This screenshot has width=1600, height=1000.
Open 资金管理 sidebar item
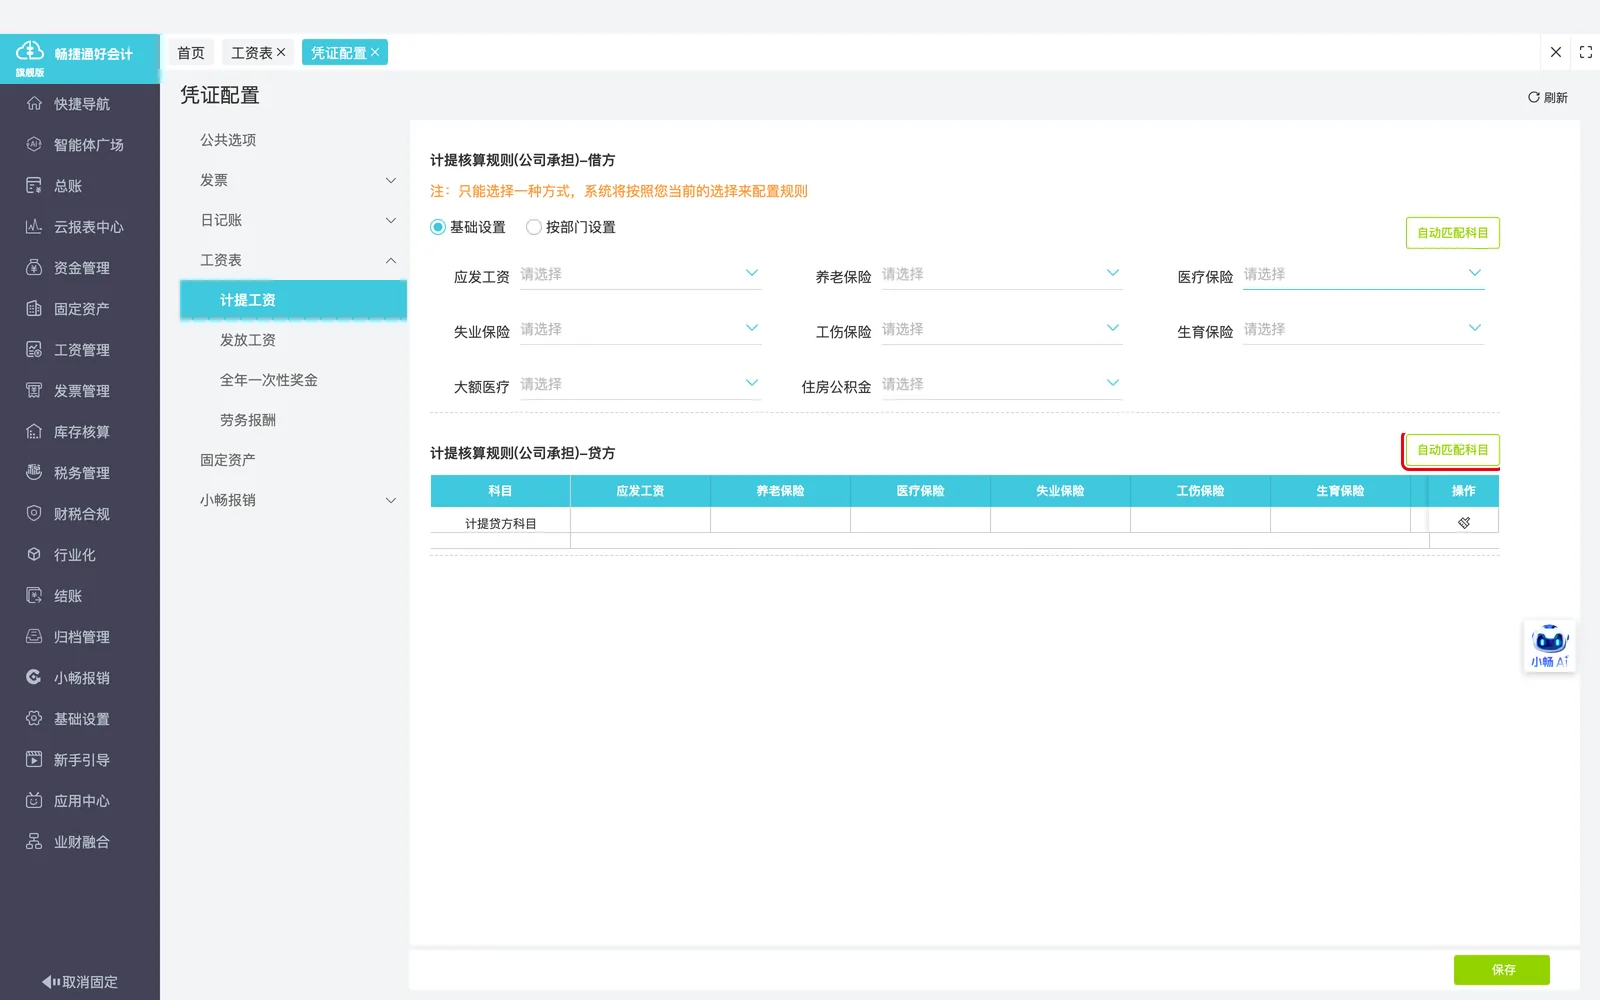(x=80, y=268)
